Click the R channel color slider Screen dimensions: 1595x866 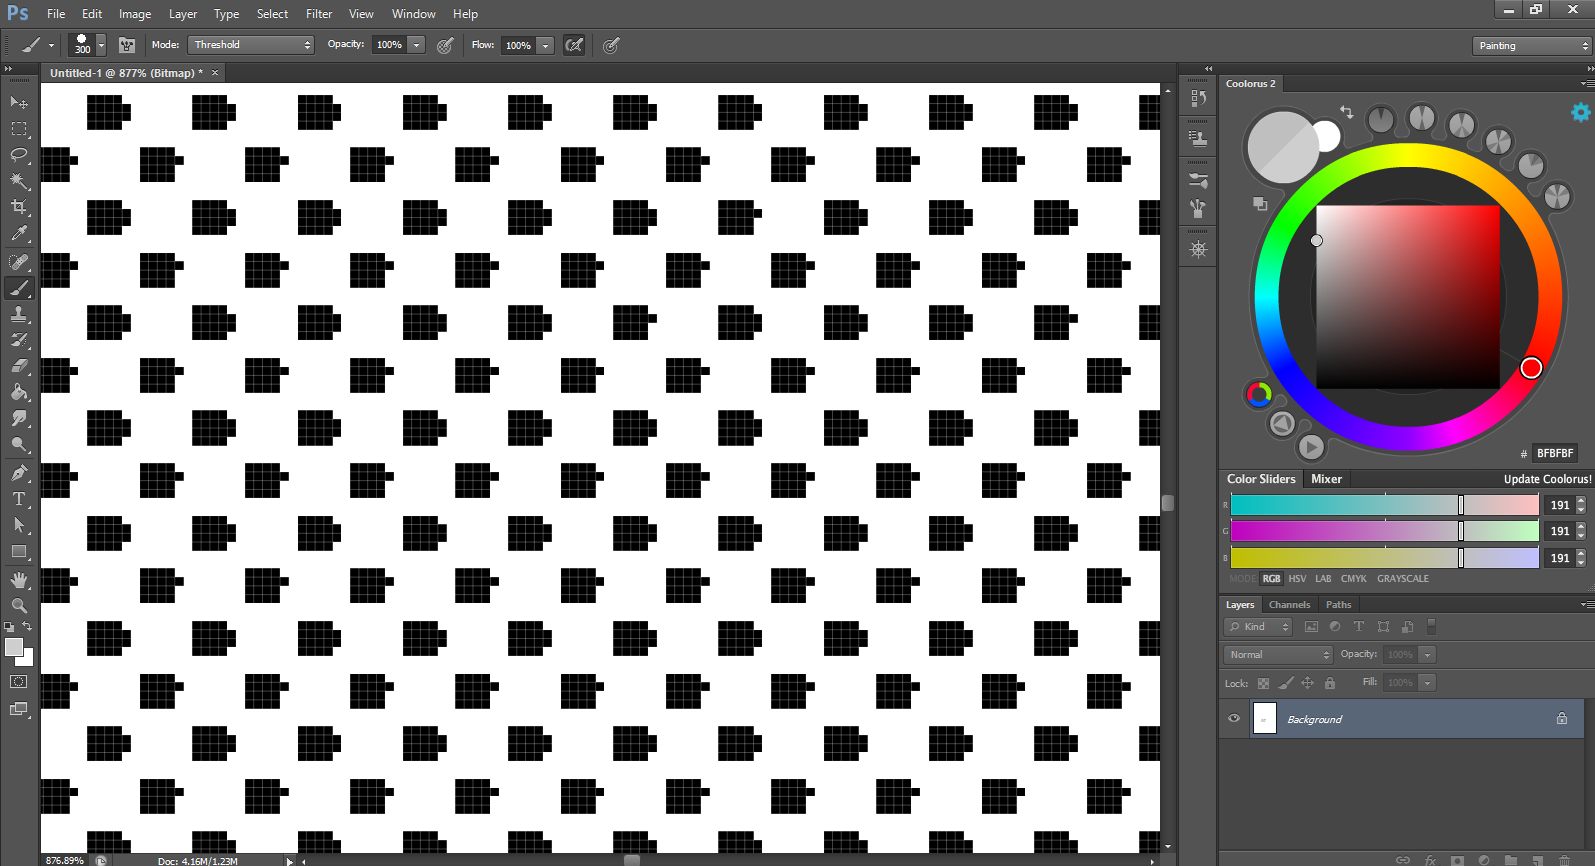(x=1385, y=505)
